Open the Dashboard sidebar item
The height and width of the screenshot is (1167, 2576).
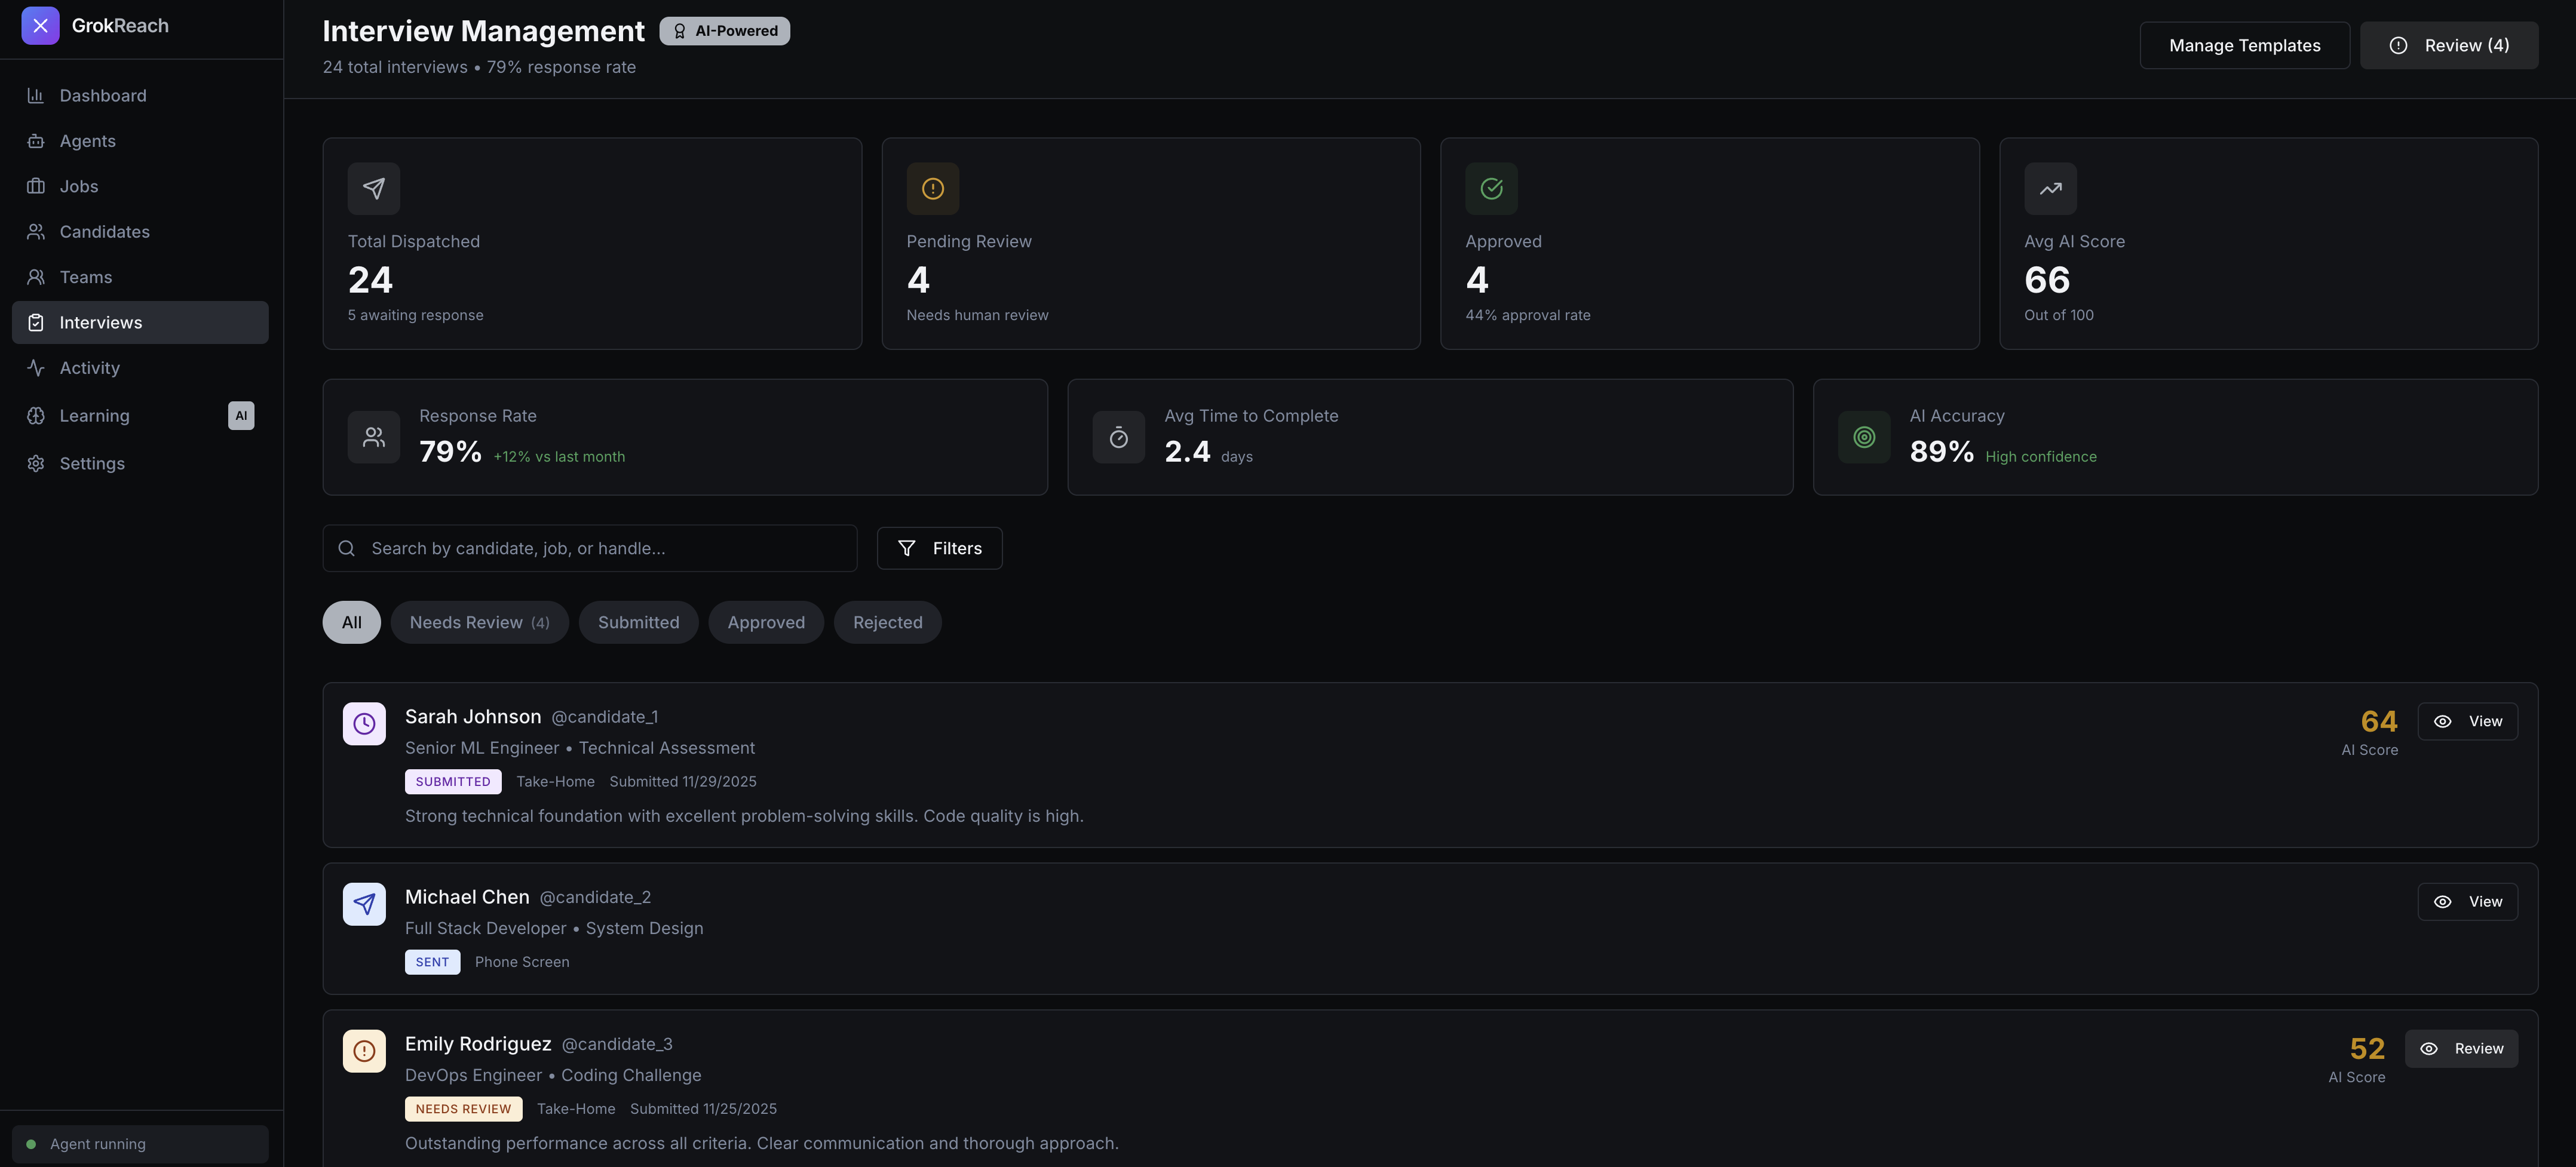coord(102,96)
